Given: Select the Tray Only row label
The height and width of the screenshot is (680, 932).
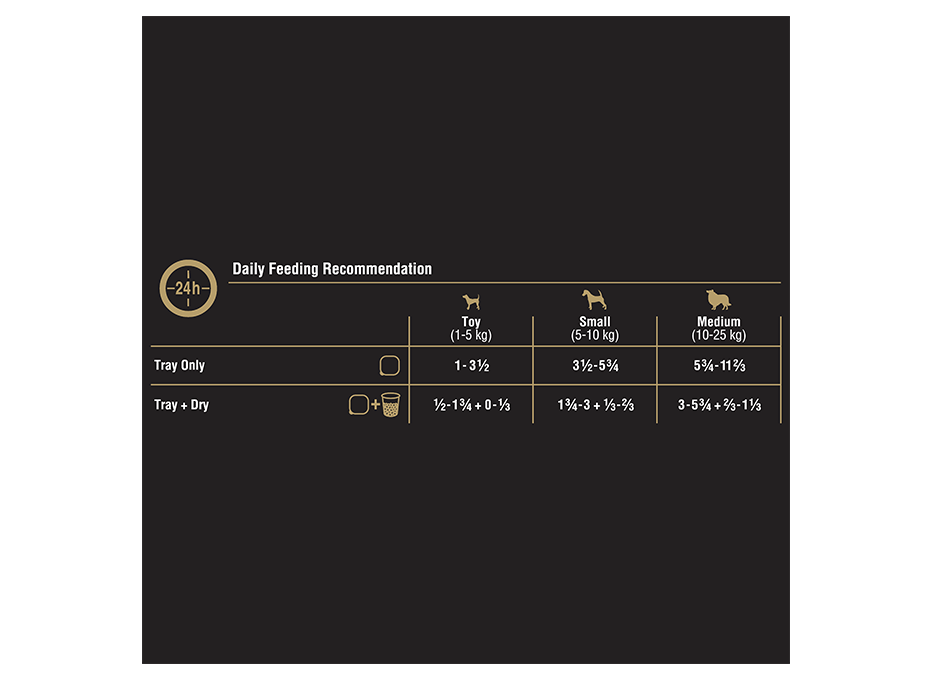Looking at the screenshot, I should (180, 365).
